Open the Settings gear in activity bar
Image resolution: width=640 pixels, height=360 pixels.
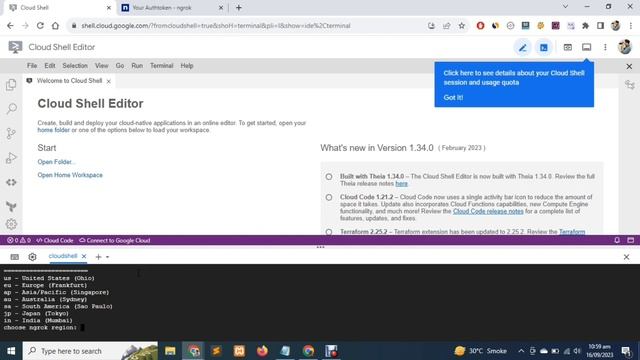coord(11,224)
